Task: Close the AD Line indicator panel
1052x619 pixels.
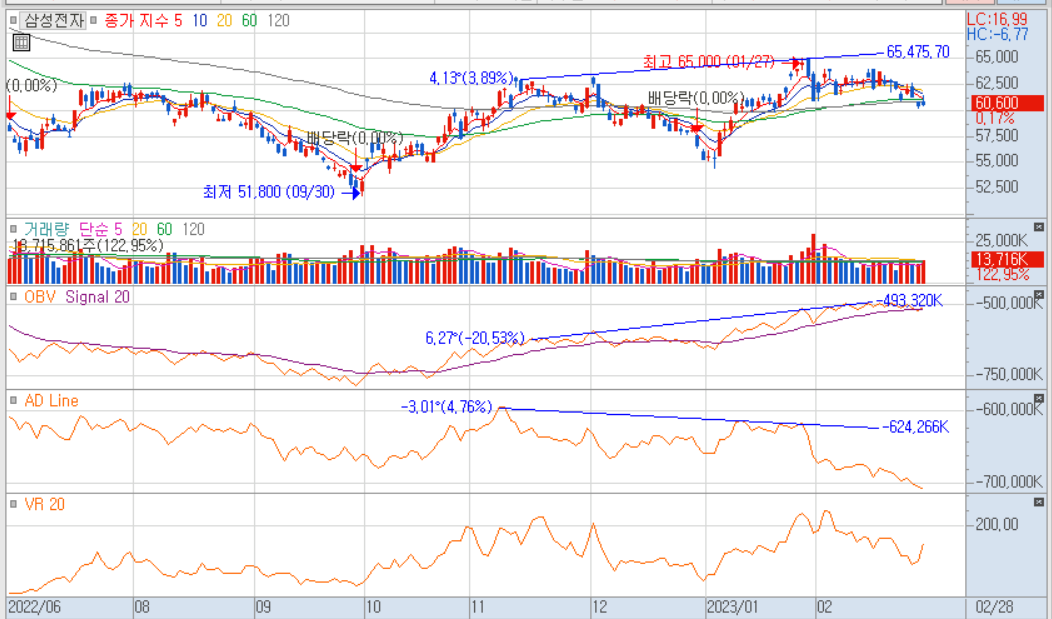Action: point(1039,398)
